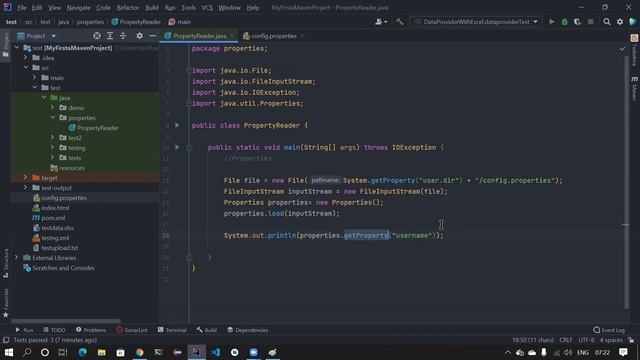The image size is (640, 360).
Task: Open Project panel options gear
Action: click(140, 36)
